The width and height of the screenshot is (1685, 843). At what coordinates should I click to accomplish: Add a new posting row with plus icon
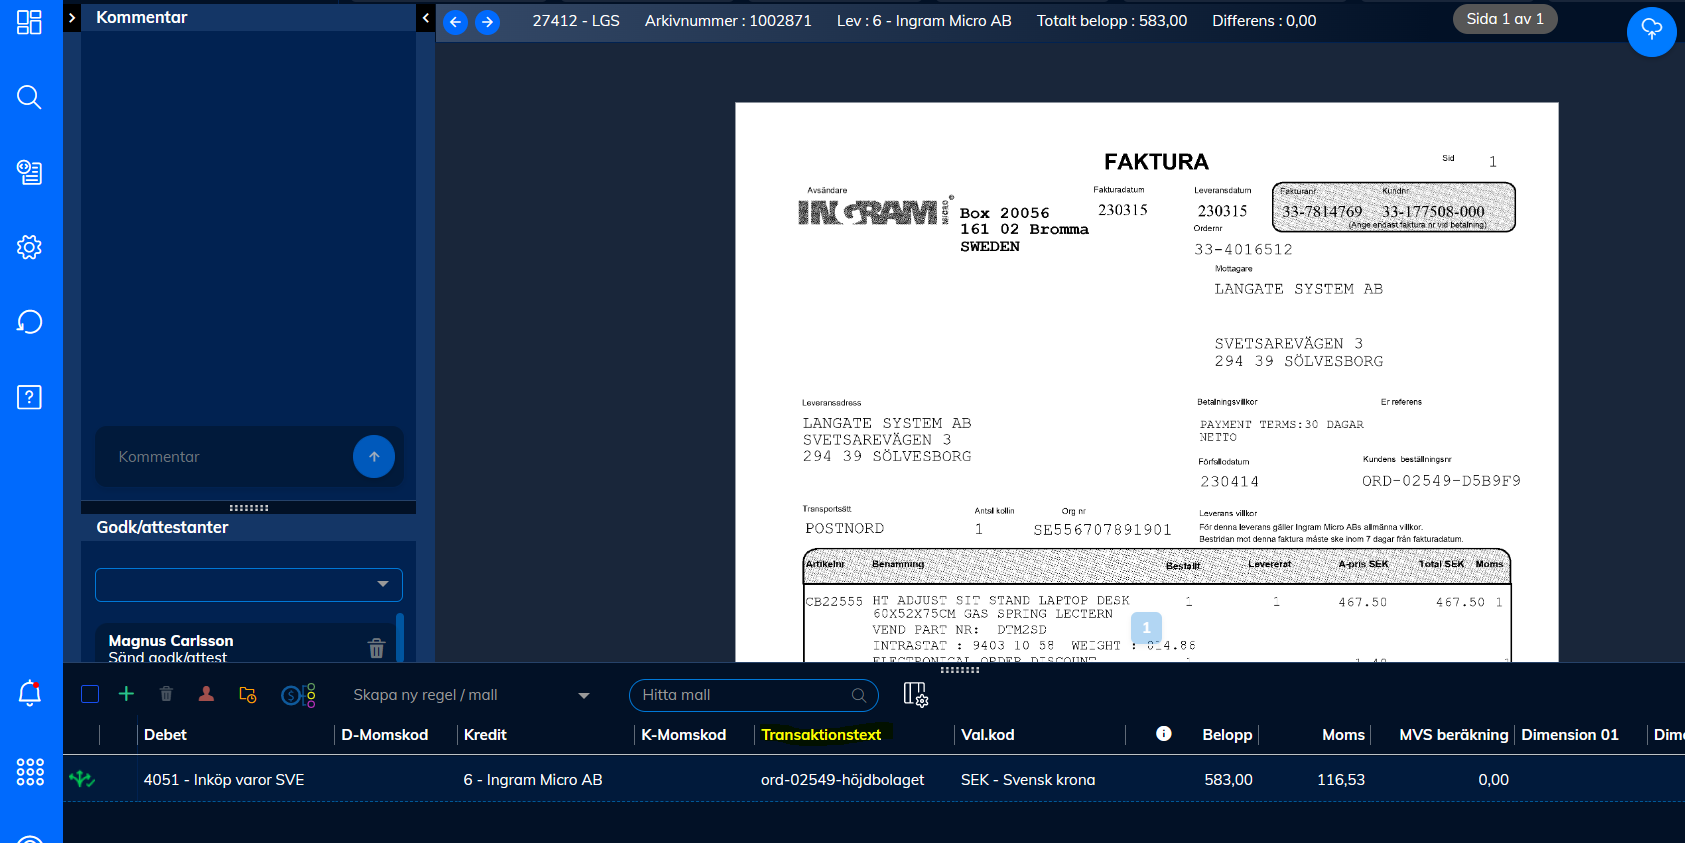pyautogui.click(x=126, y=694)
